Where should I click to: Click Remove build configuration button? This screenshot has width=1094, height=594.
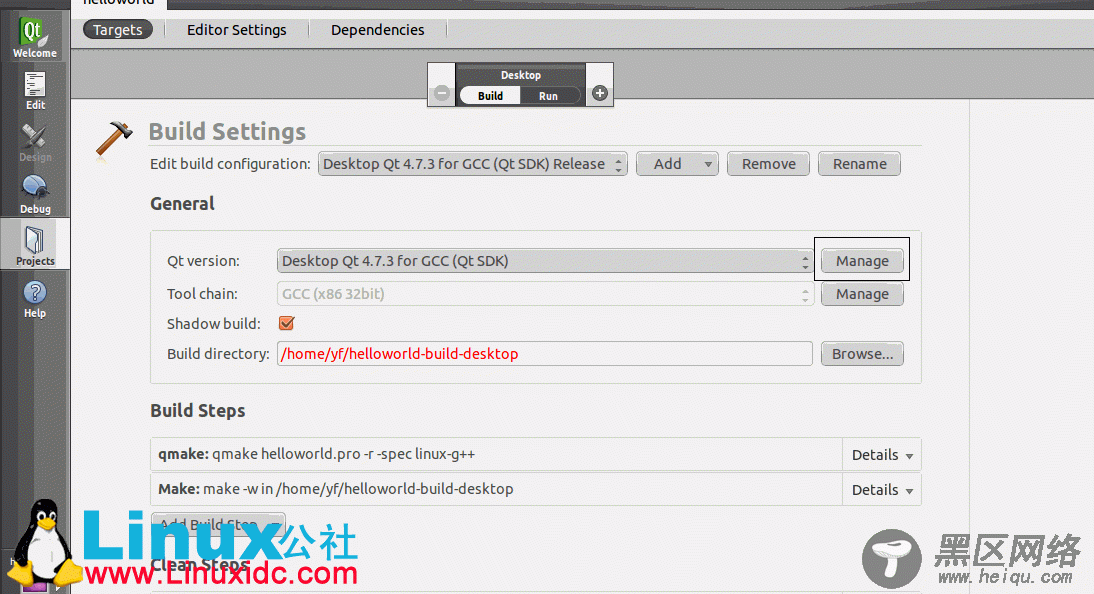(768, 164)
